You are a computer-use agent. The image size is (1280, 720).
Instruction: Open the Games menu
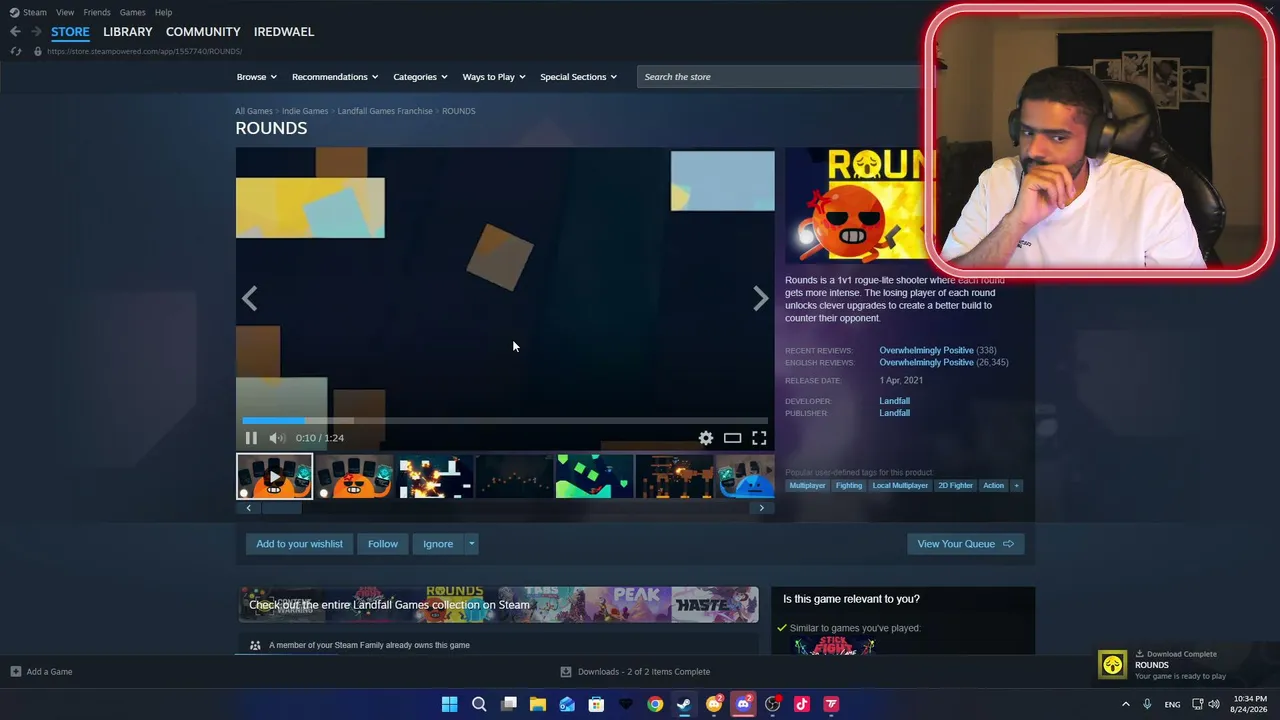(x=132, y=12)
